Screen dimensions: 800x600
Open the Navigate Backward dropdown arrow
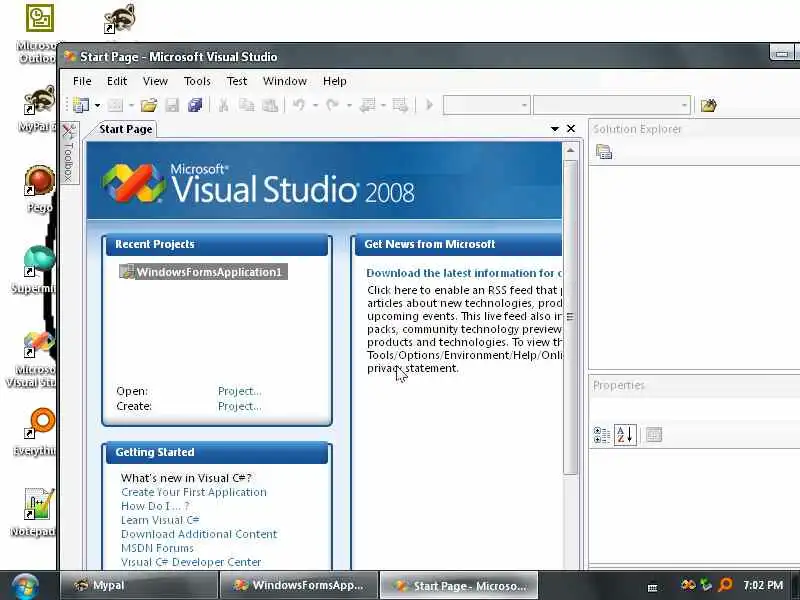[383, 106]
